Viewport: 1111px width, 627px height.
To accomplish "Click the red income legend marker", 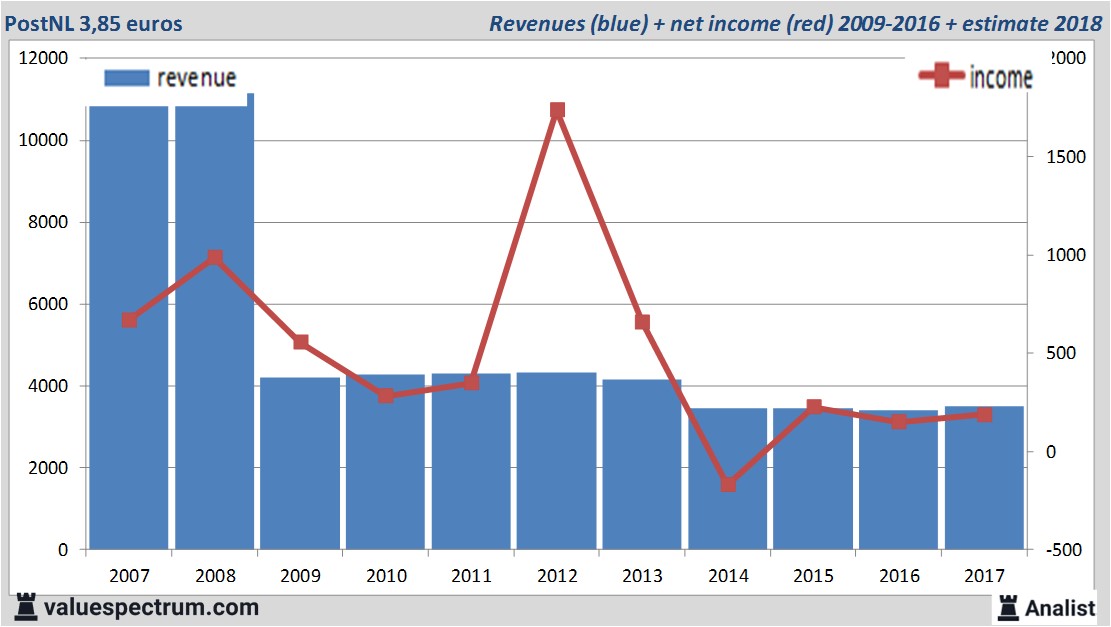I will [941, 77].
